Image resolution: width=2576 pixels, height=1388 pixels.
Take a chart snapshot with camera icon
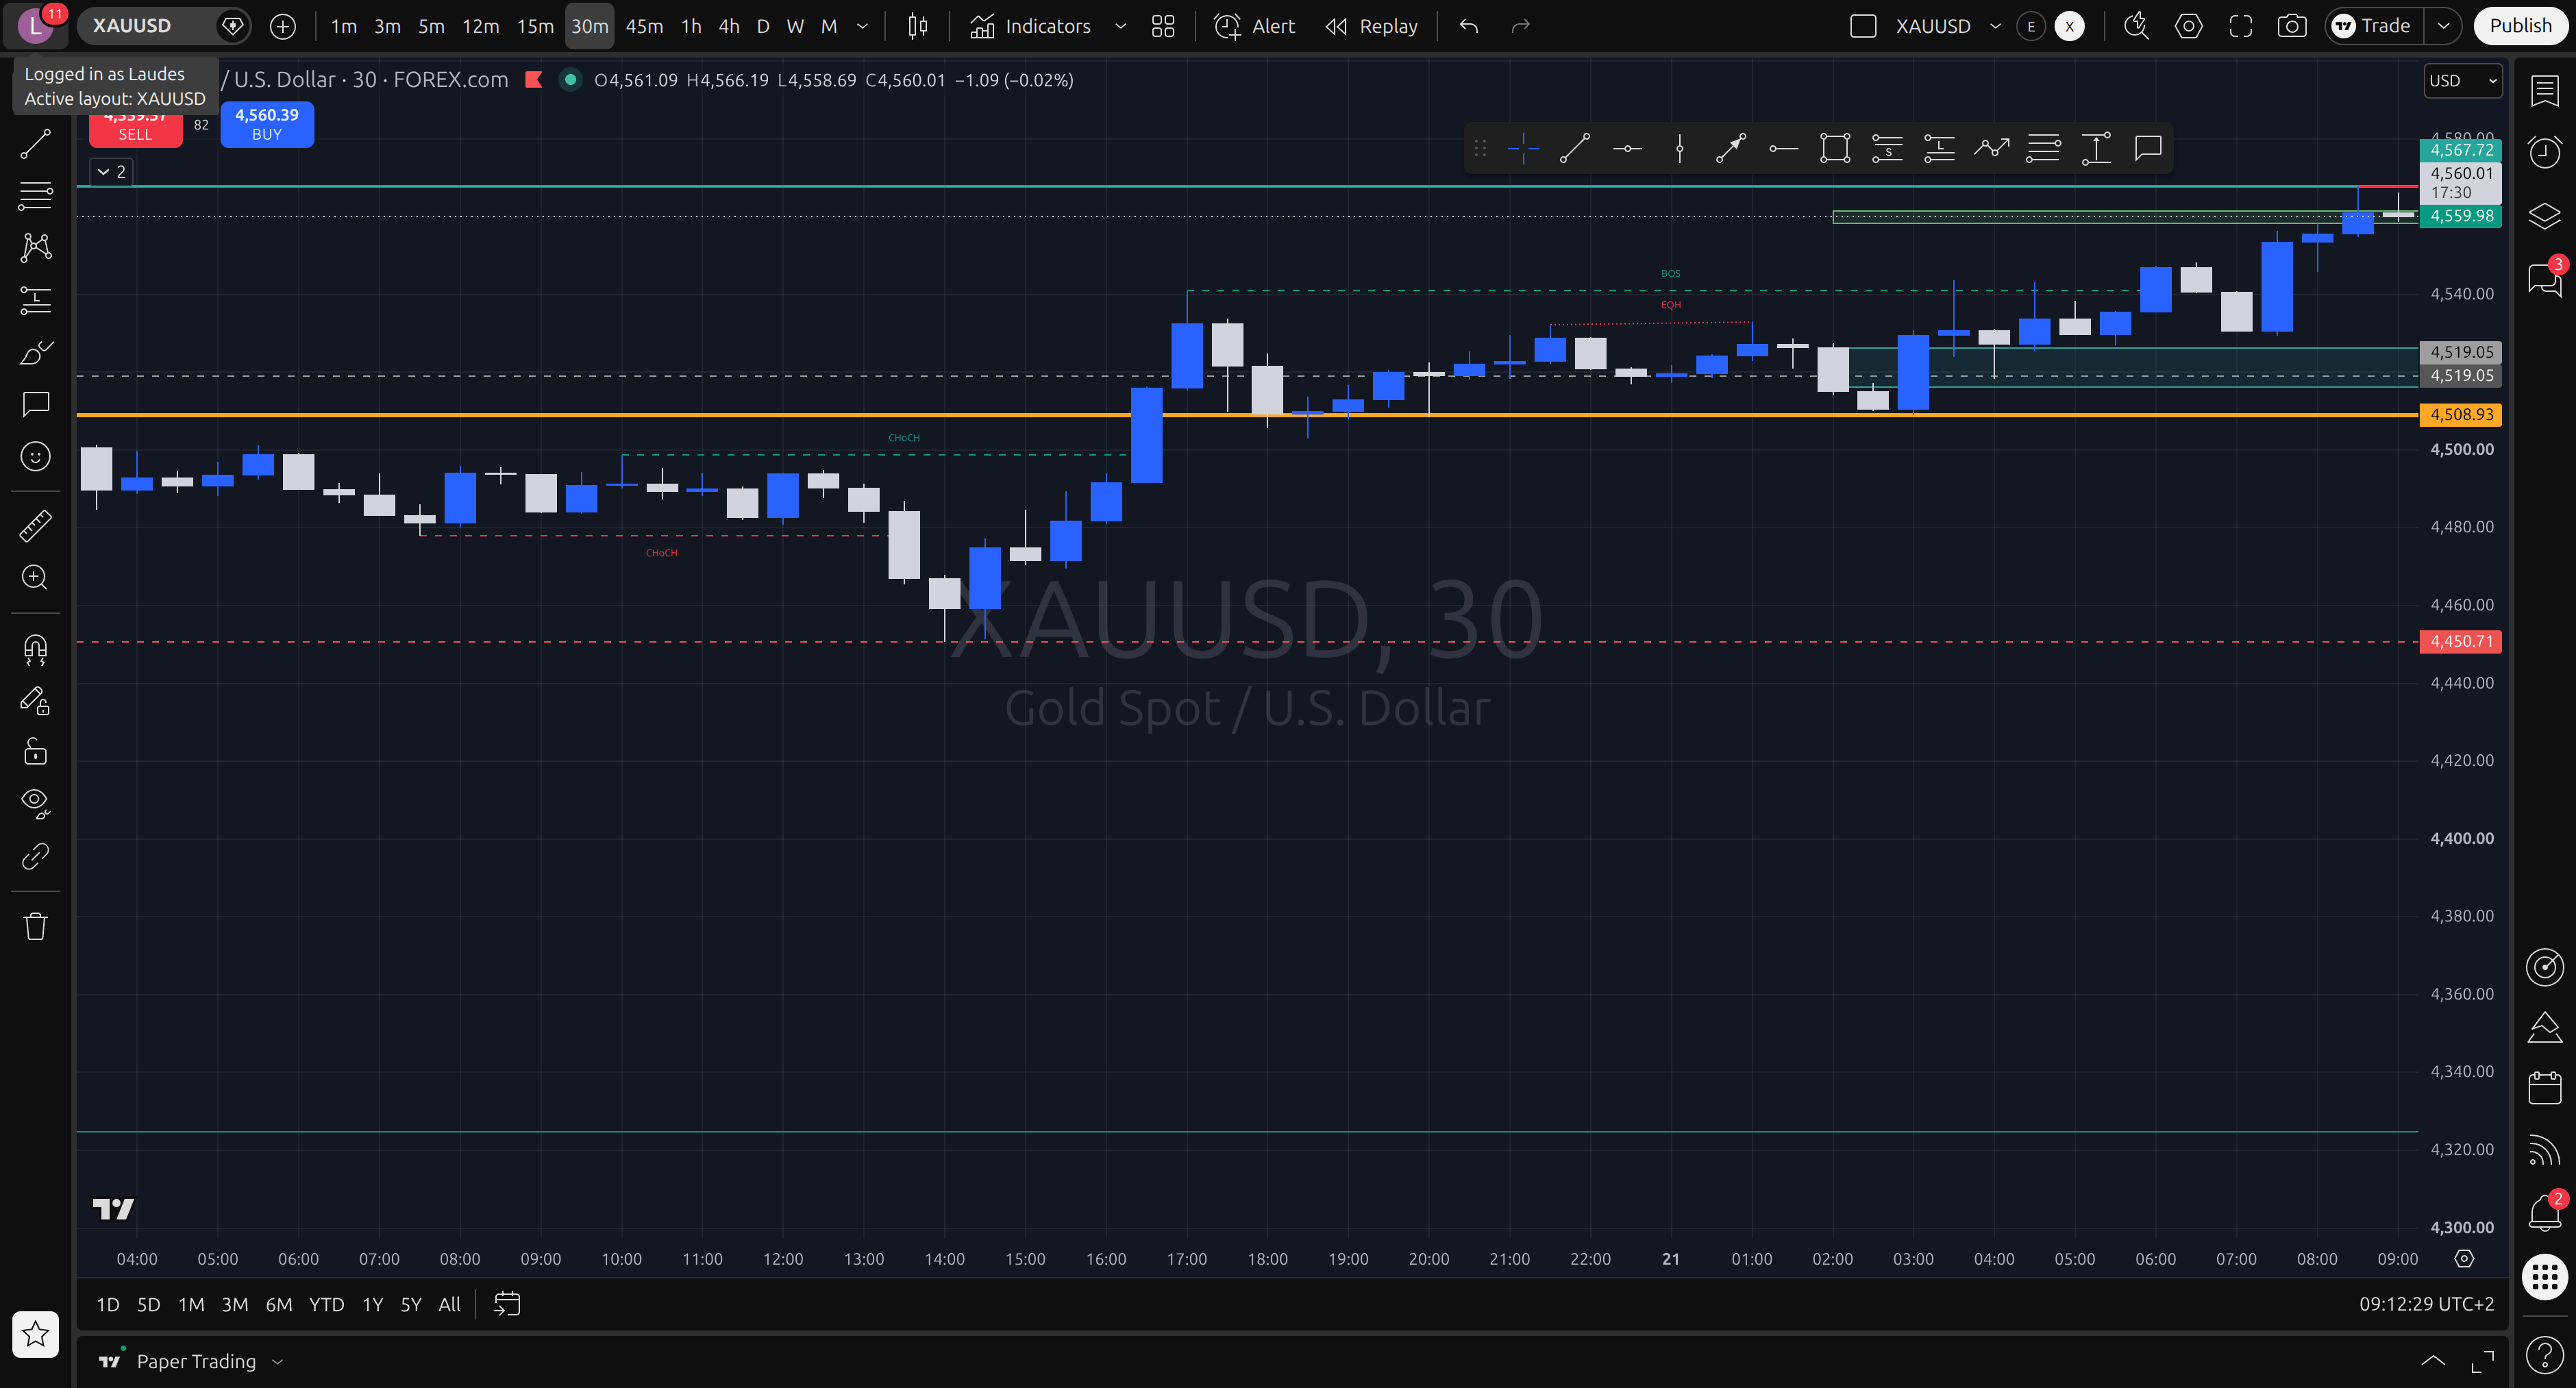point(2292,26)
